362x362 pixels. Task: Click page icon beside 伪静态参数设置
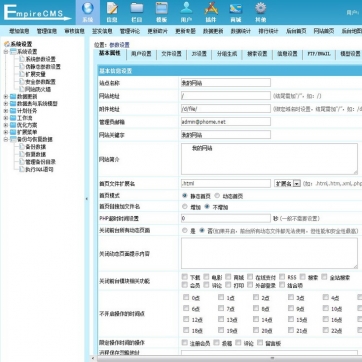click(x=22, y=67)
